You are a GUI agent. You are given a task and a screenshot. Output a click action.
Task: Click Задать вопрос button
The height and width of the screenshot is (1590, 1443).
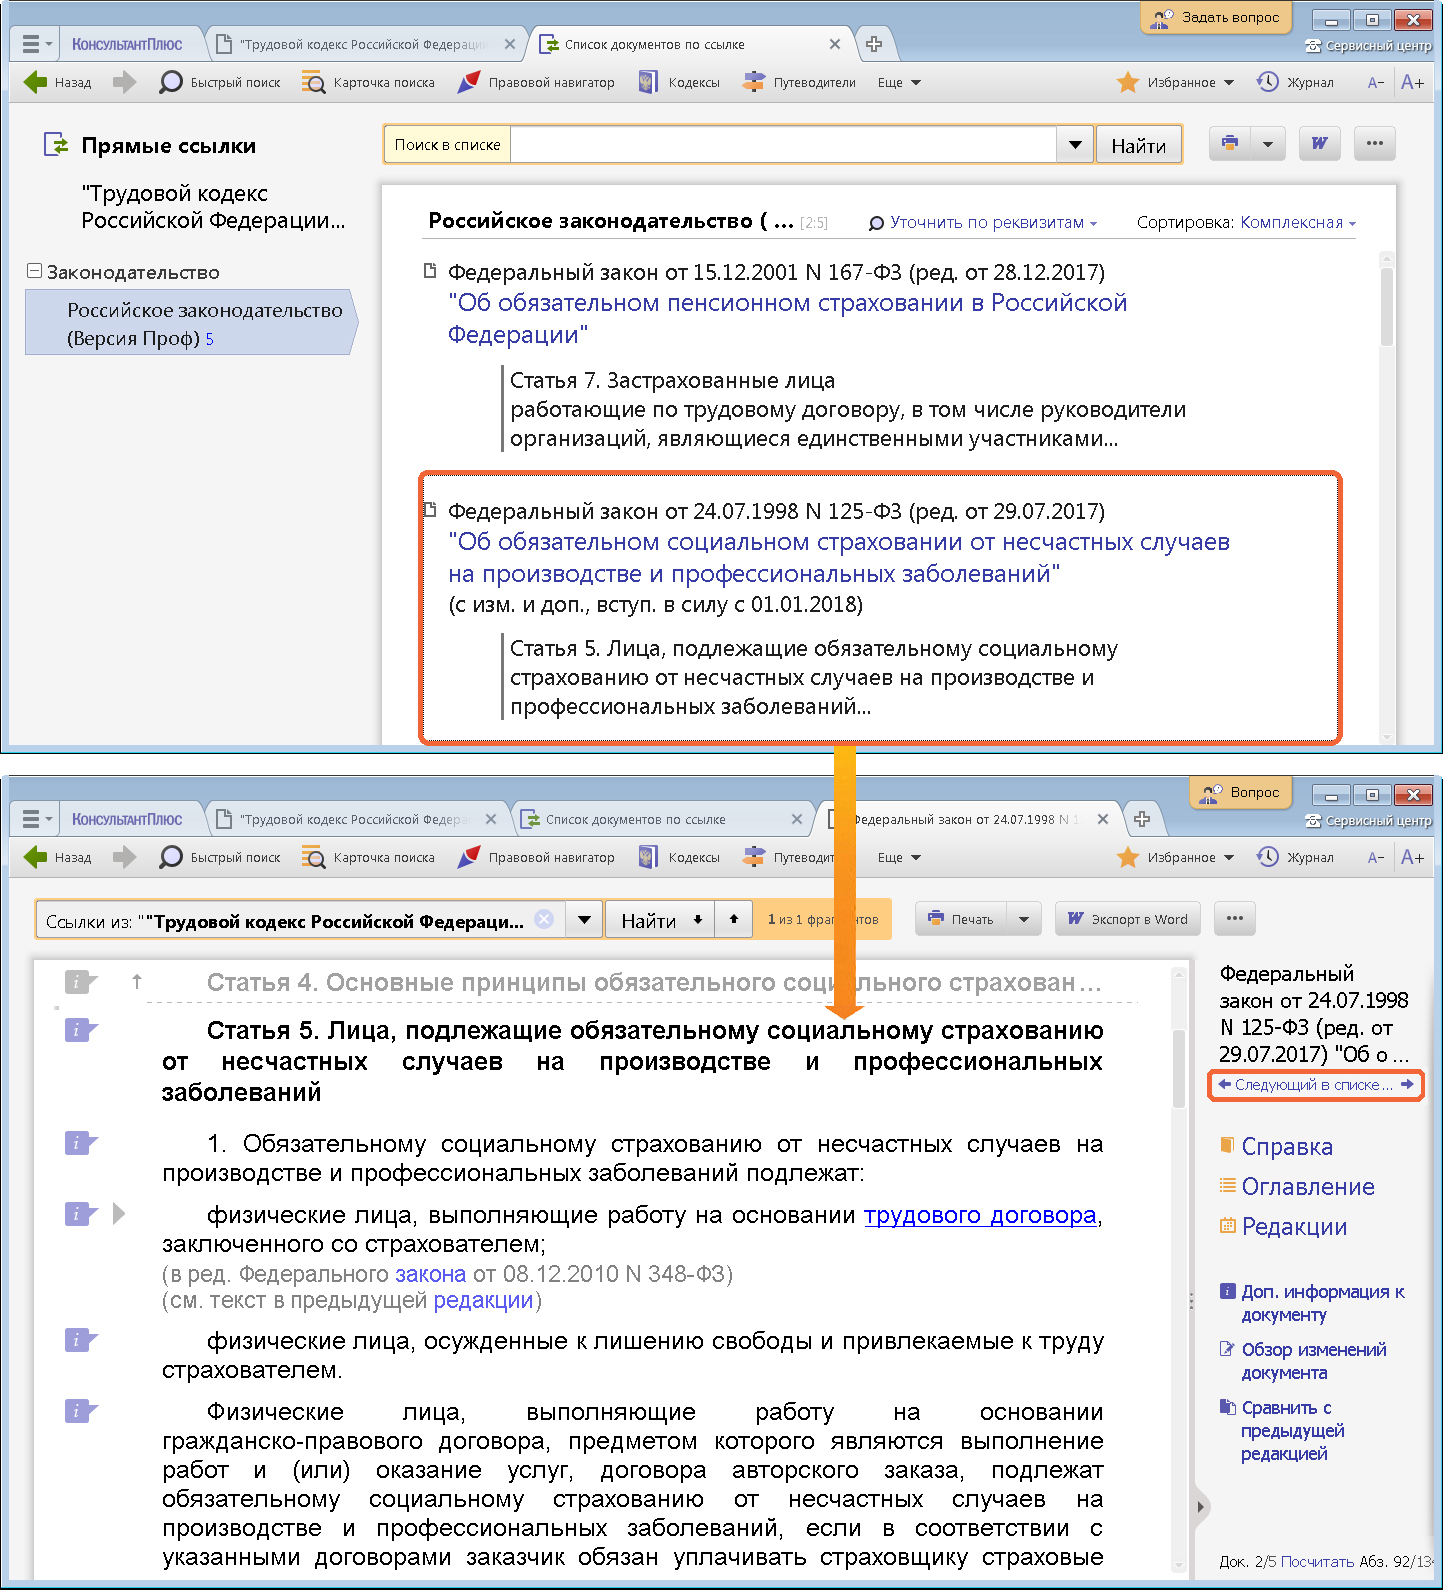[x=1216, y=17]
